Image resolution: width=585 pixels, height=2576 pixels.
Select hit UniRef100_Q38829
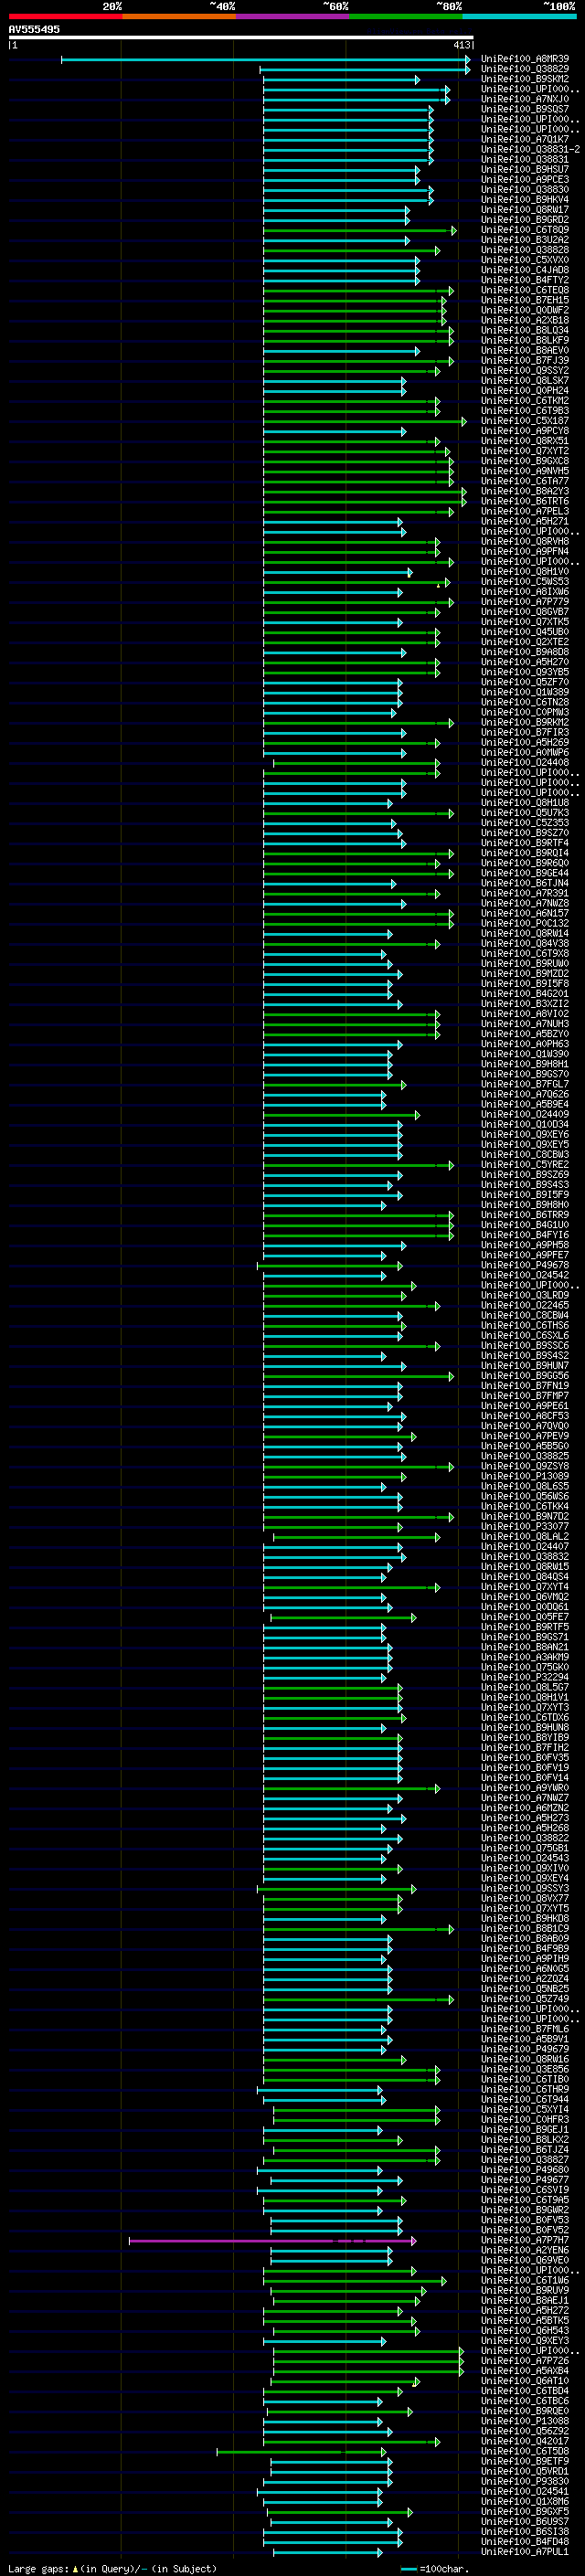click(525, 69)
